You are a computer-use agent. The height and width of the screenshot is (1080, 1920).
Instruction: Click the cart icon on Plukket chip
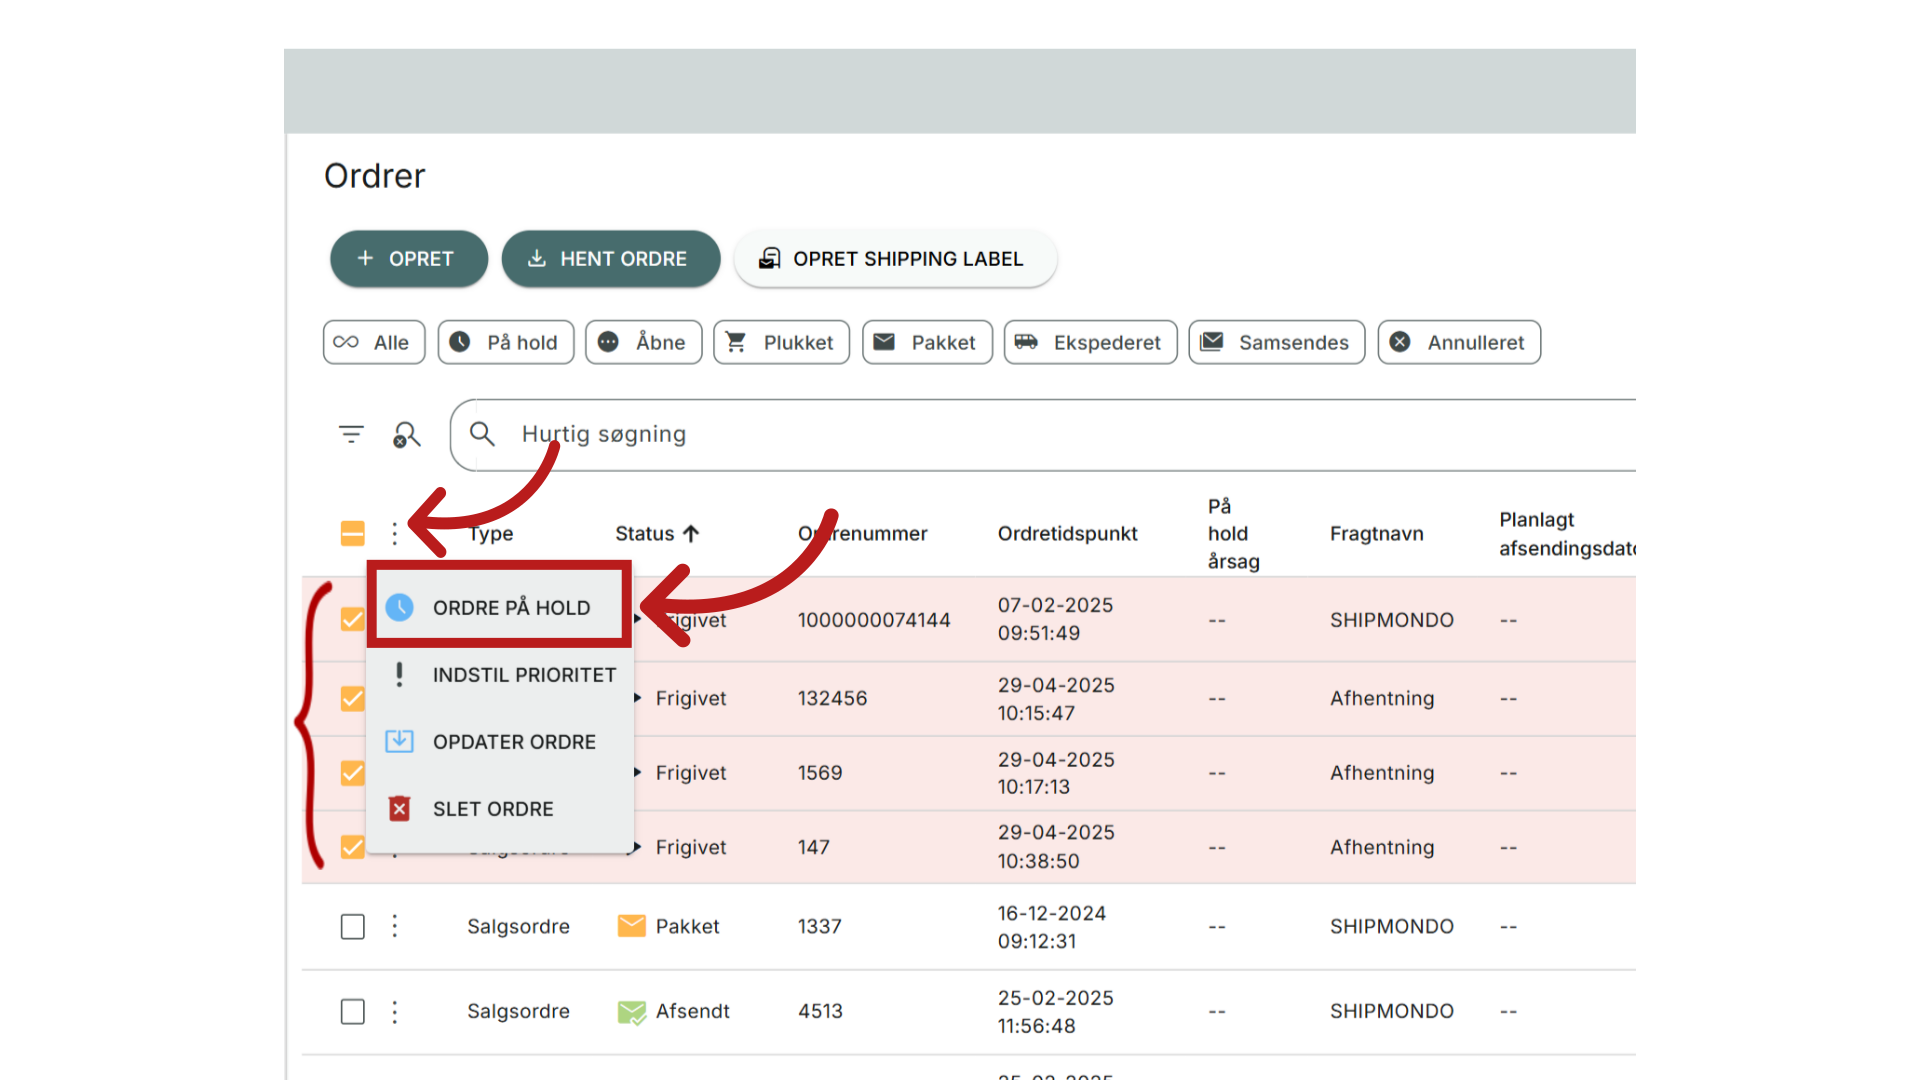point(736,342)
